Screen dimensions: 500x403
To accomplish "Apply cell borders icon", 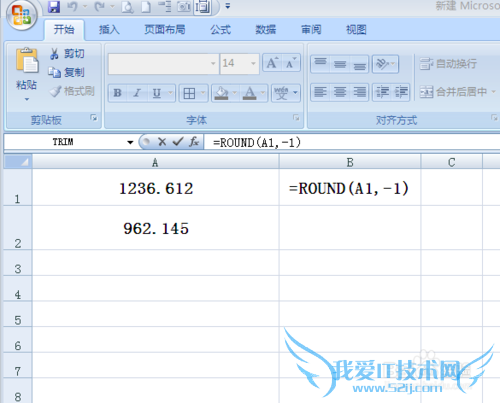I will coord(189,93).
